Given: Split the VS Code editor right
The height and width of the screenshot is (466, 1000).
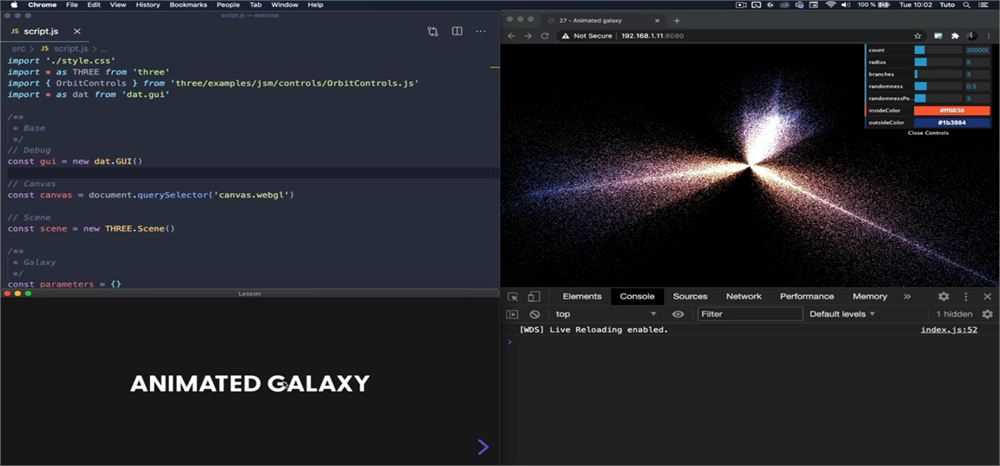Looking at the screenshot, I should [x=457, y=31].
